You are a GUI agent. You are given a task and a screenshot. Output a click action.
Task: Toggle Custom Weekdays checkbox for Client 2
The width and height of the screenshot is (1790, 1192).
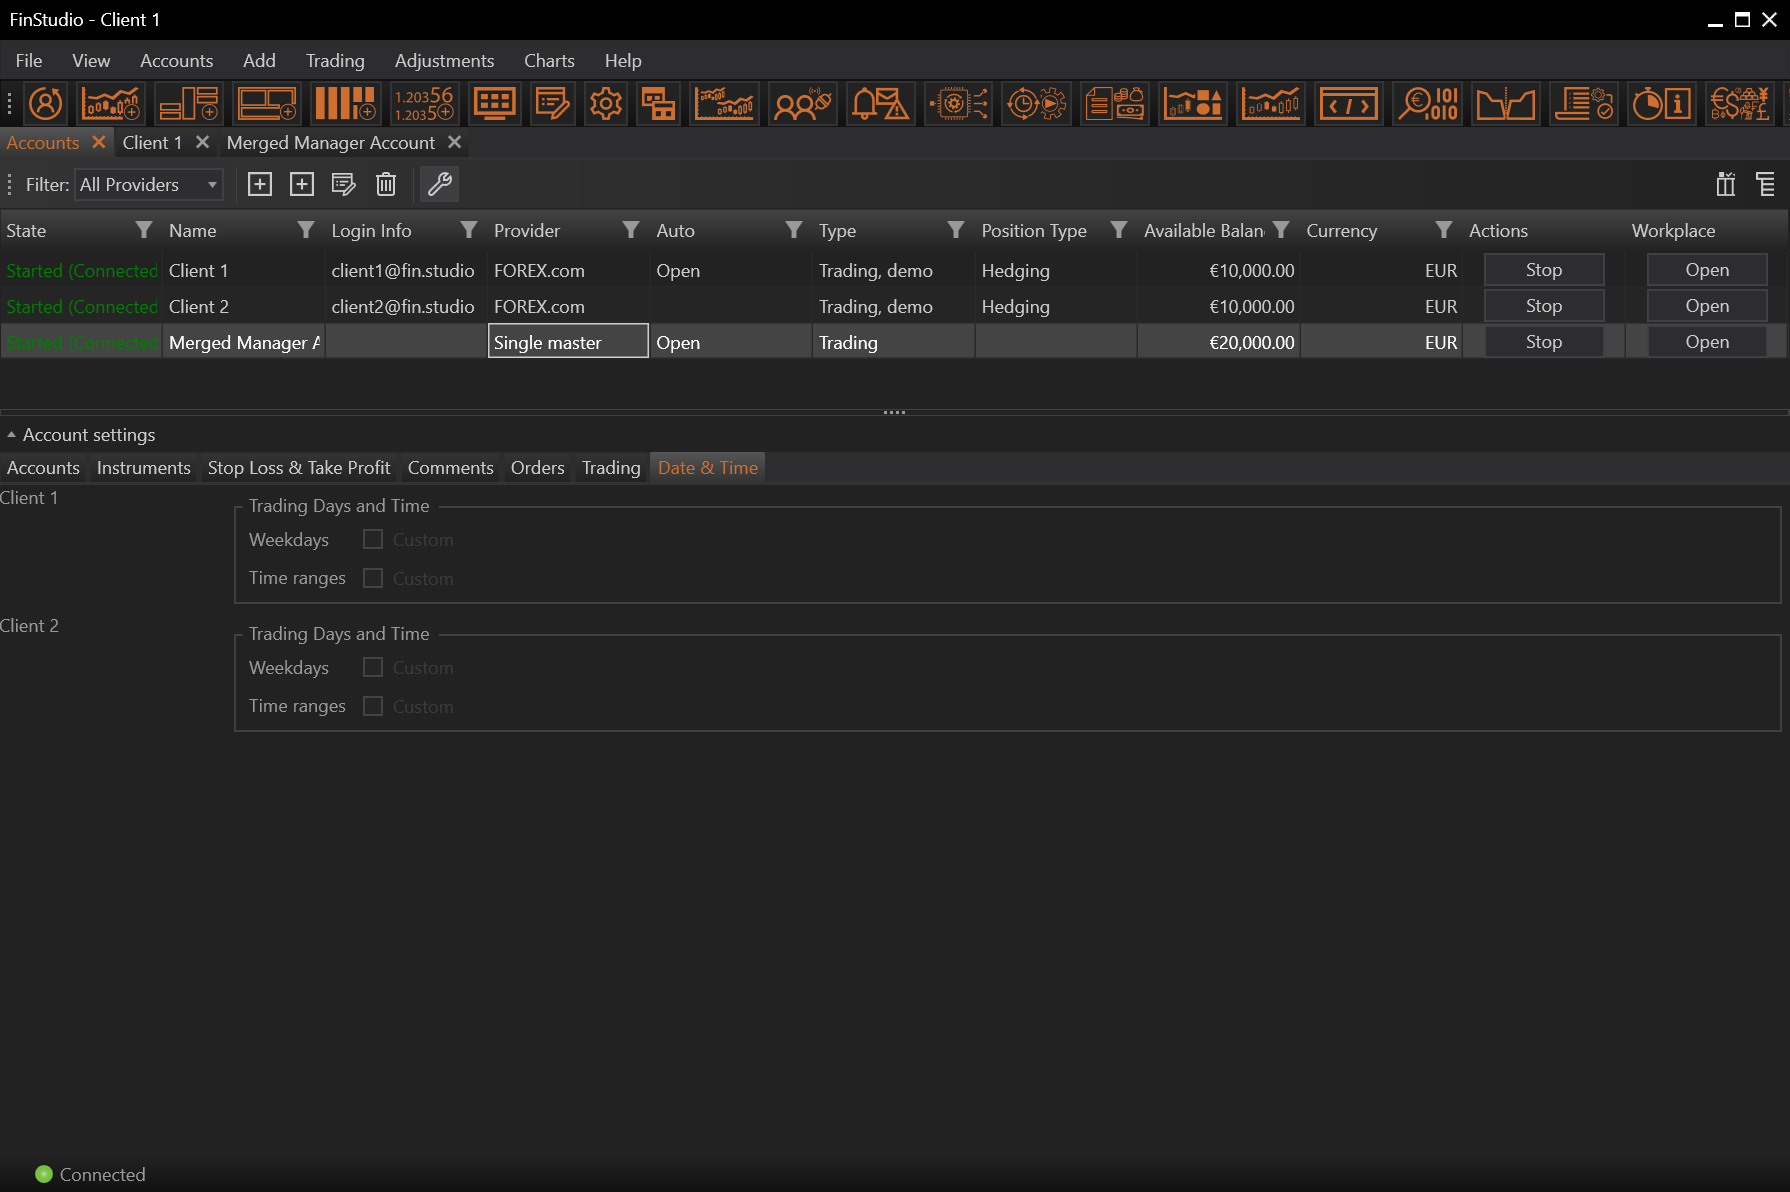point(373,668)
